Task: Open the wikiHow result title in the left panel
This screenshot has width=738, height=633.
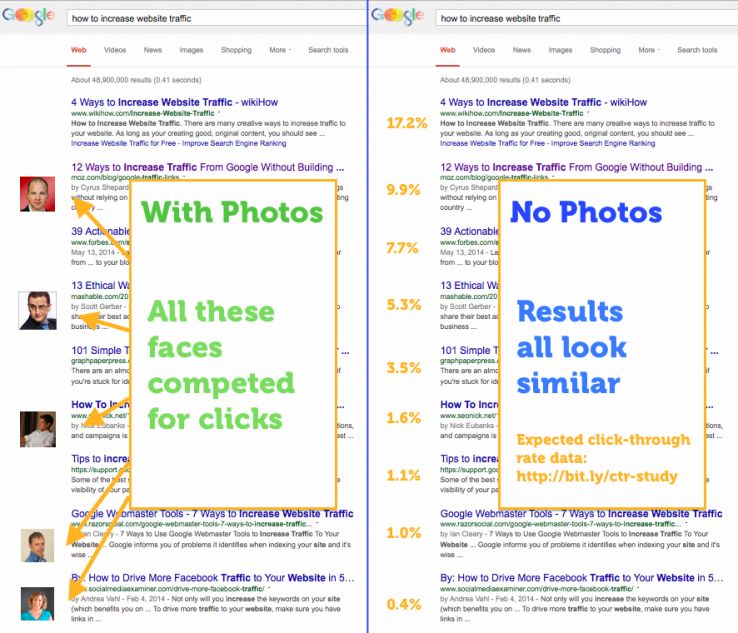Action: tap(176, 102)
